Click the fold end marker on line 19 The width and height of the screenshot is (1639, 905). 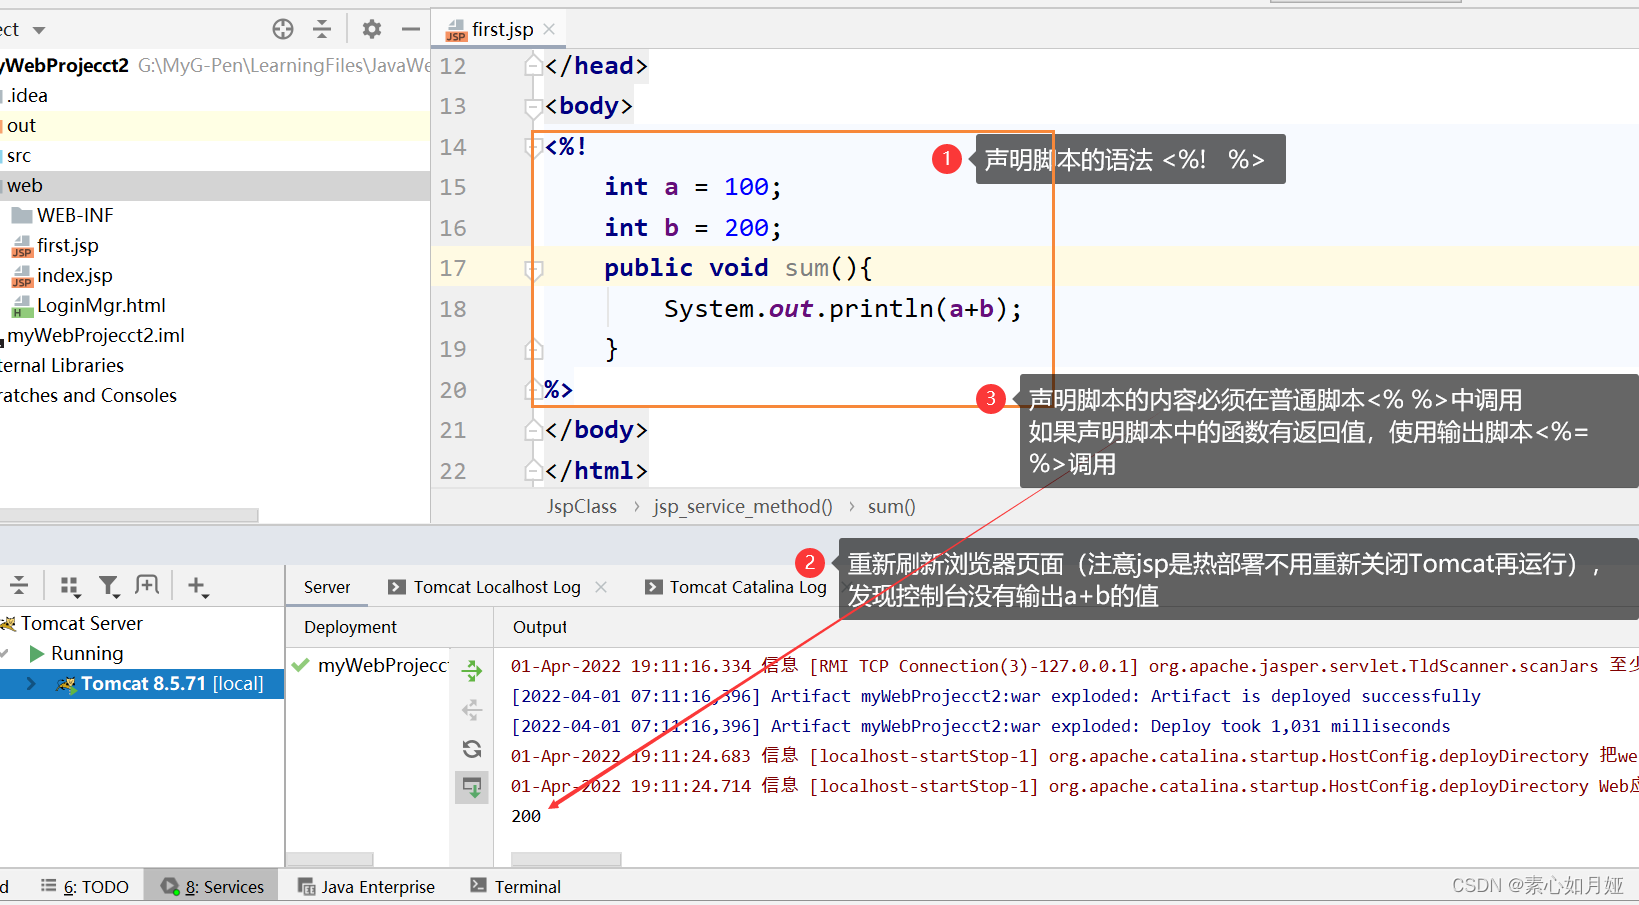point(534,349)
